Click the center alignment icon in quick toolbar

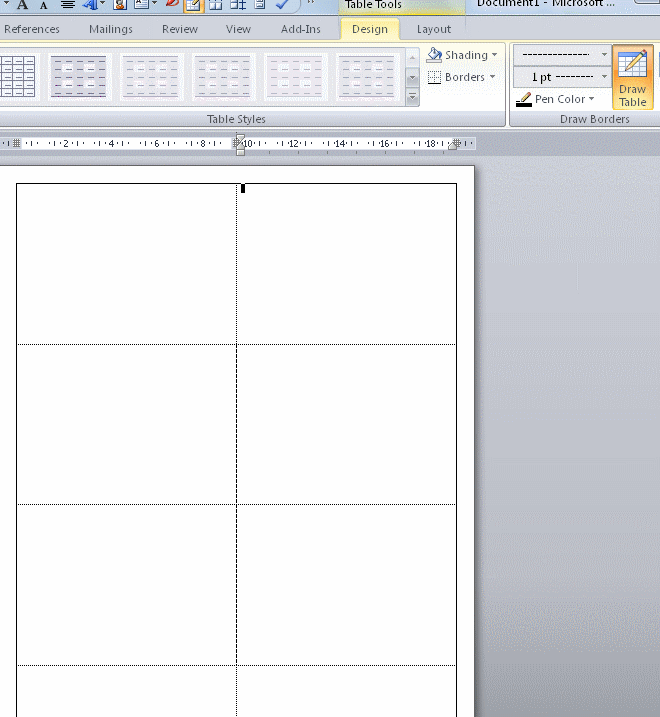(x=68, y=5)
